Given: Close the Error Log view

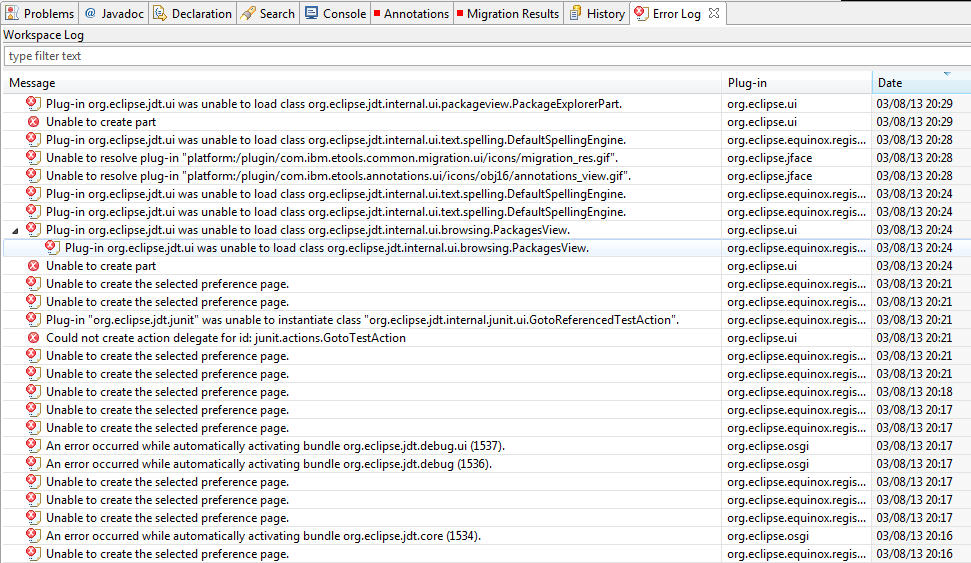Looking at the screenshot, I should click(714, 13).
